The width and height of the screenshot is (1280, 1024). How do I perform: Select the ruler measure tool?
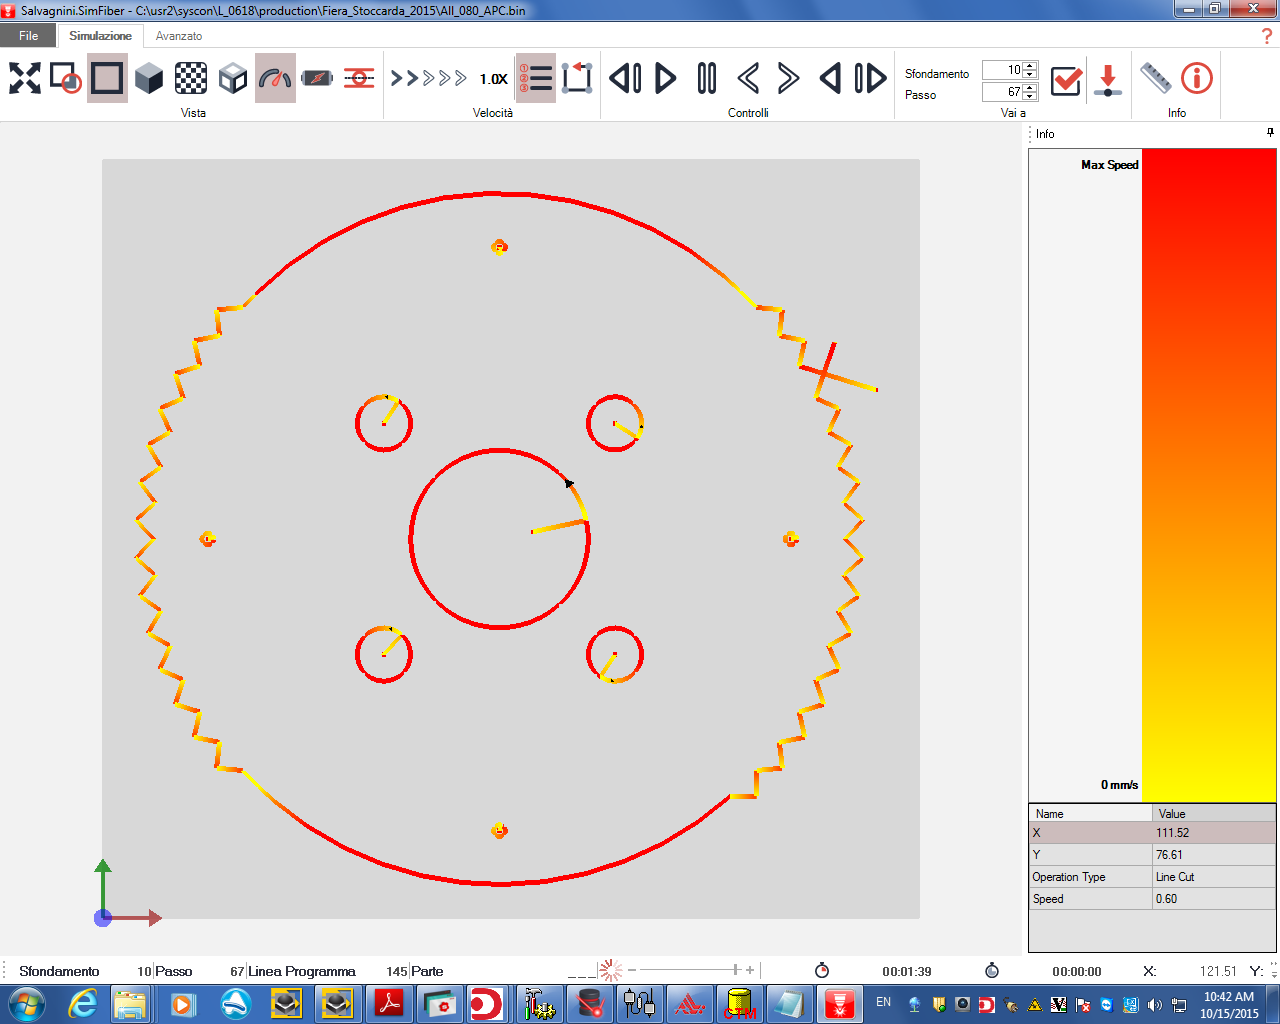point(1156,78)
